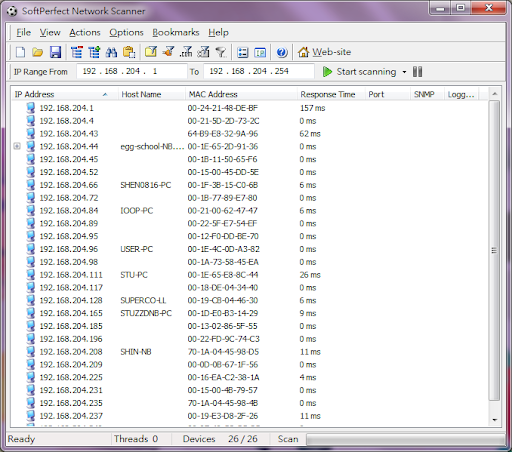The width and height of the screenshot is (512, 452).
Task: Select the 157 ms response time cell
Action: [x=312, y=108]
